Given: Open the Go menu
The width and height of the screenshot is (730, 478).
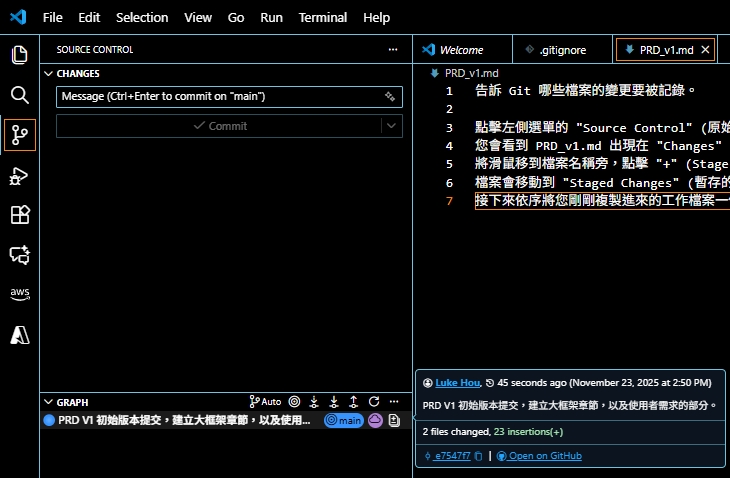Looking at the screenshot, I should click(236, 18).
